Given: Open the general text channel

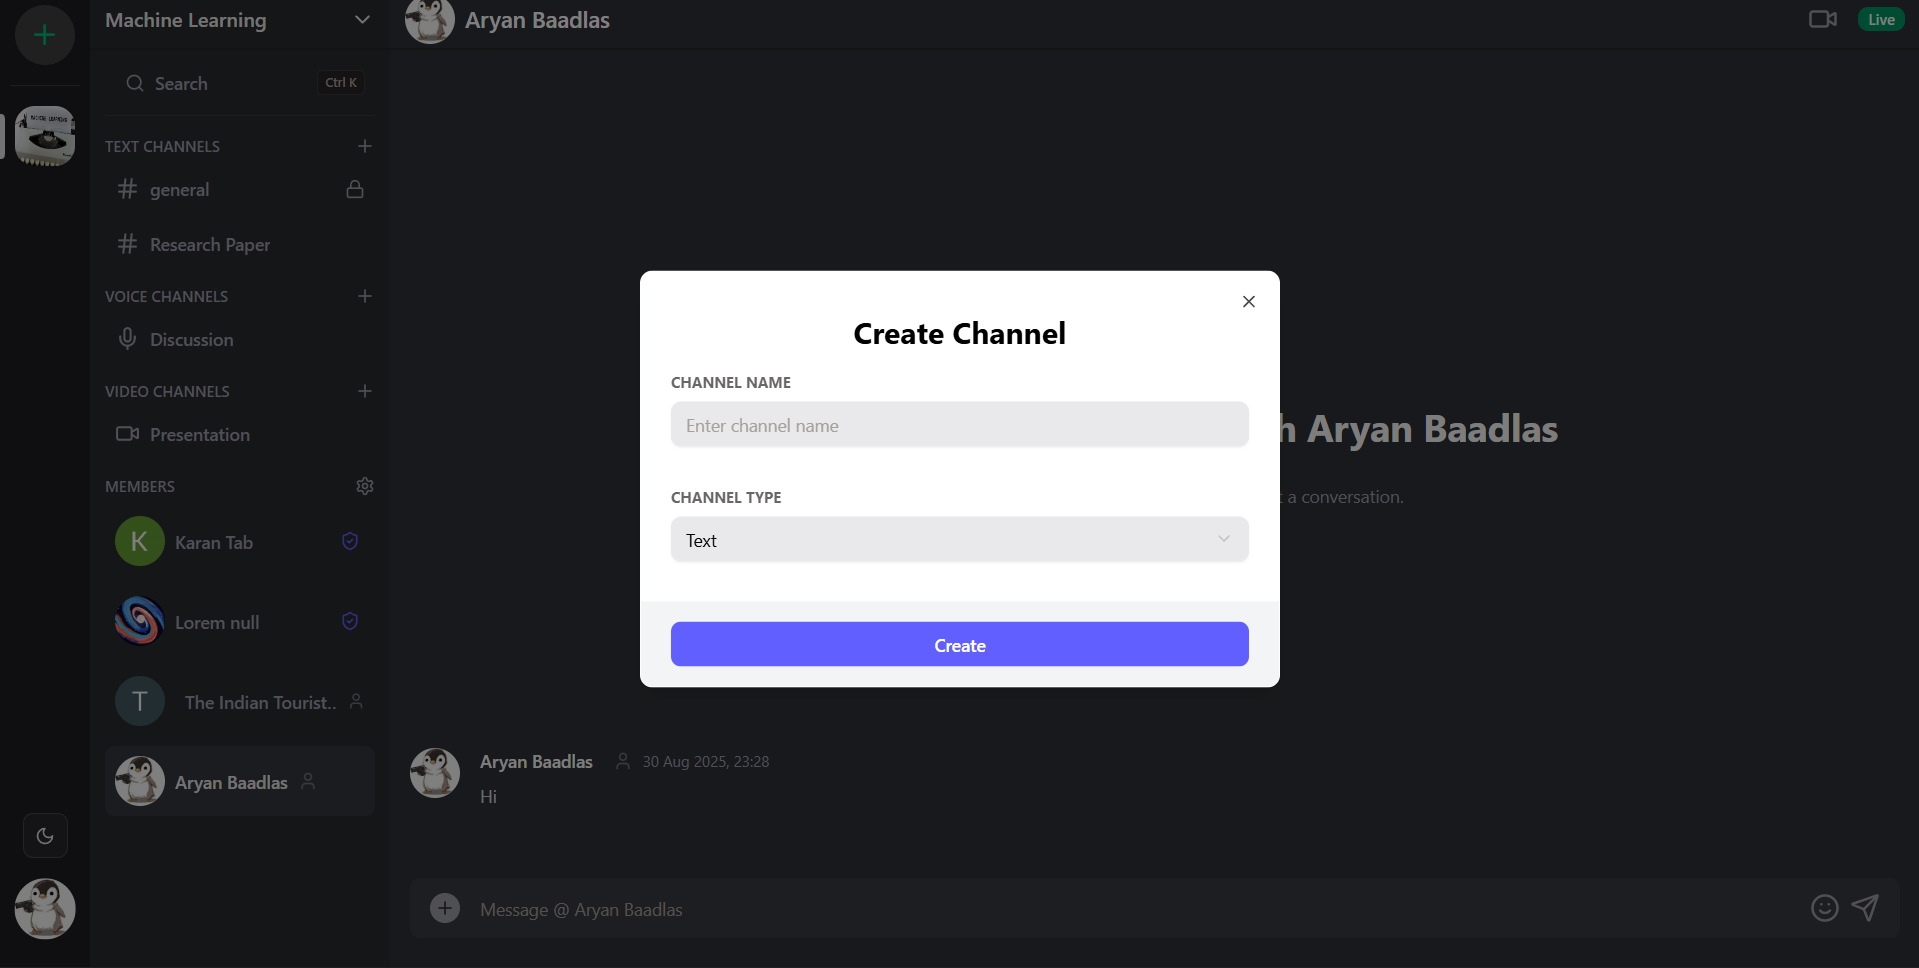Looking at the screenshot, I should pyautogui.click(x=180, y=190).
